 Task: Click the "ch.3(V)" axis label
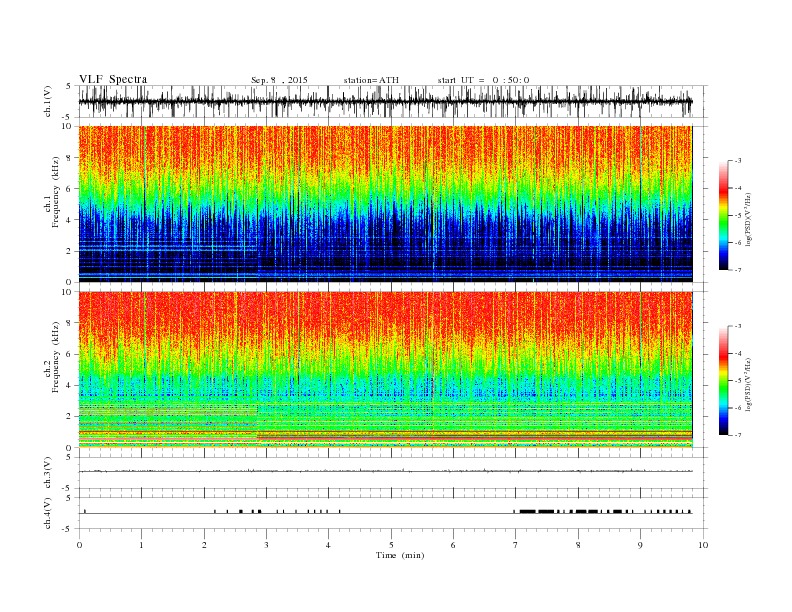48,473
